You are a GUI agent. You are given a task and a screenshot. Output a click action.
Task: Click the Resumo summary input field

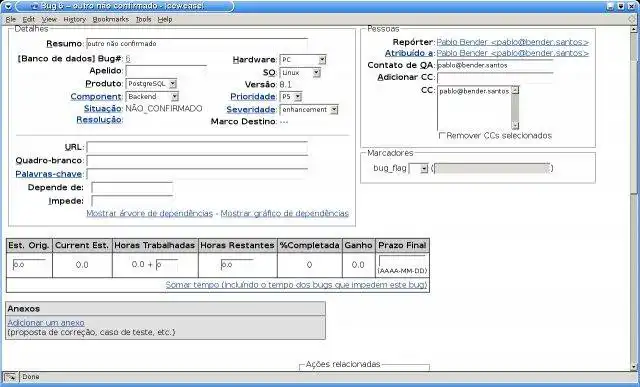(x=197, y=44)
